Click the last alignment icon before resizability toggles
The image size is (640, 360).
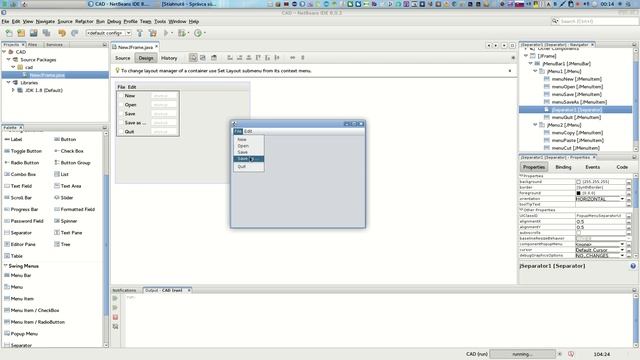(x=277, y=58)
